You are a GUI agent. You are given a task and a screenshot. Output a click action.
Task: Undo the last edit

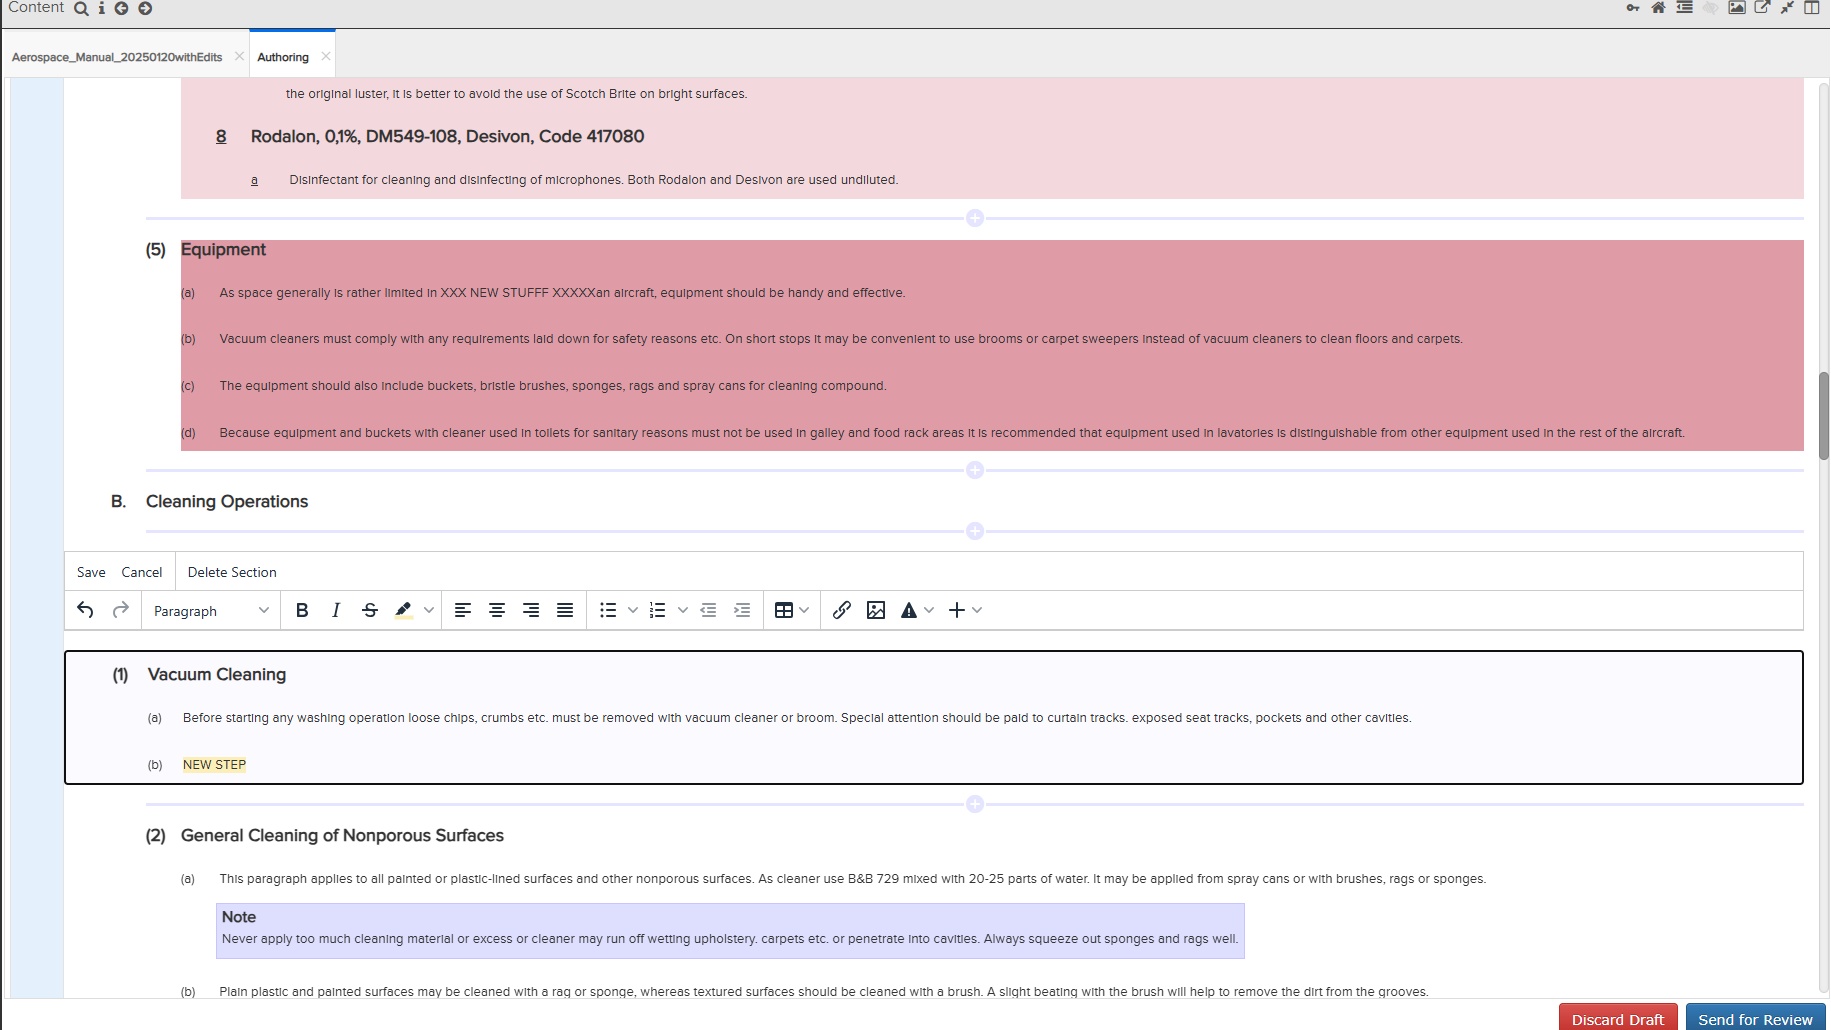point(85,610)
